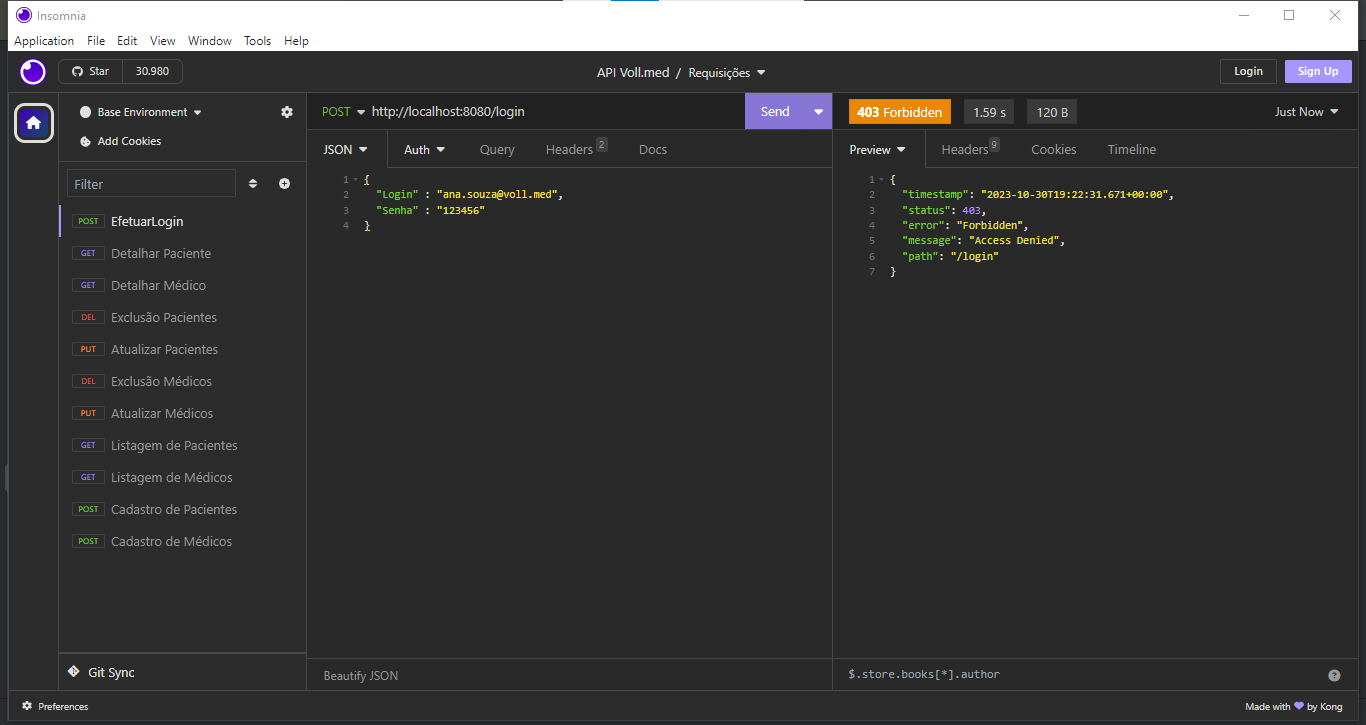The width and height of the screenshot is (1366, 725).
Task: Open the Application menu
Action: [x=44, y=41]
